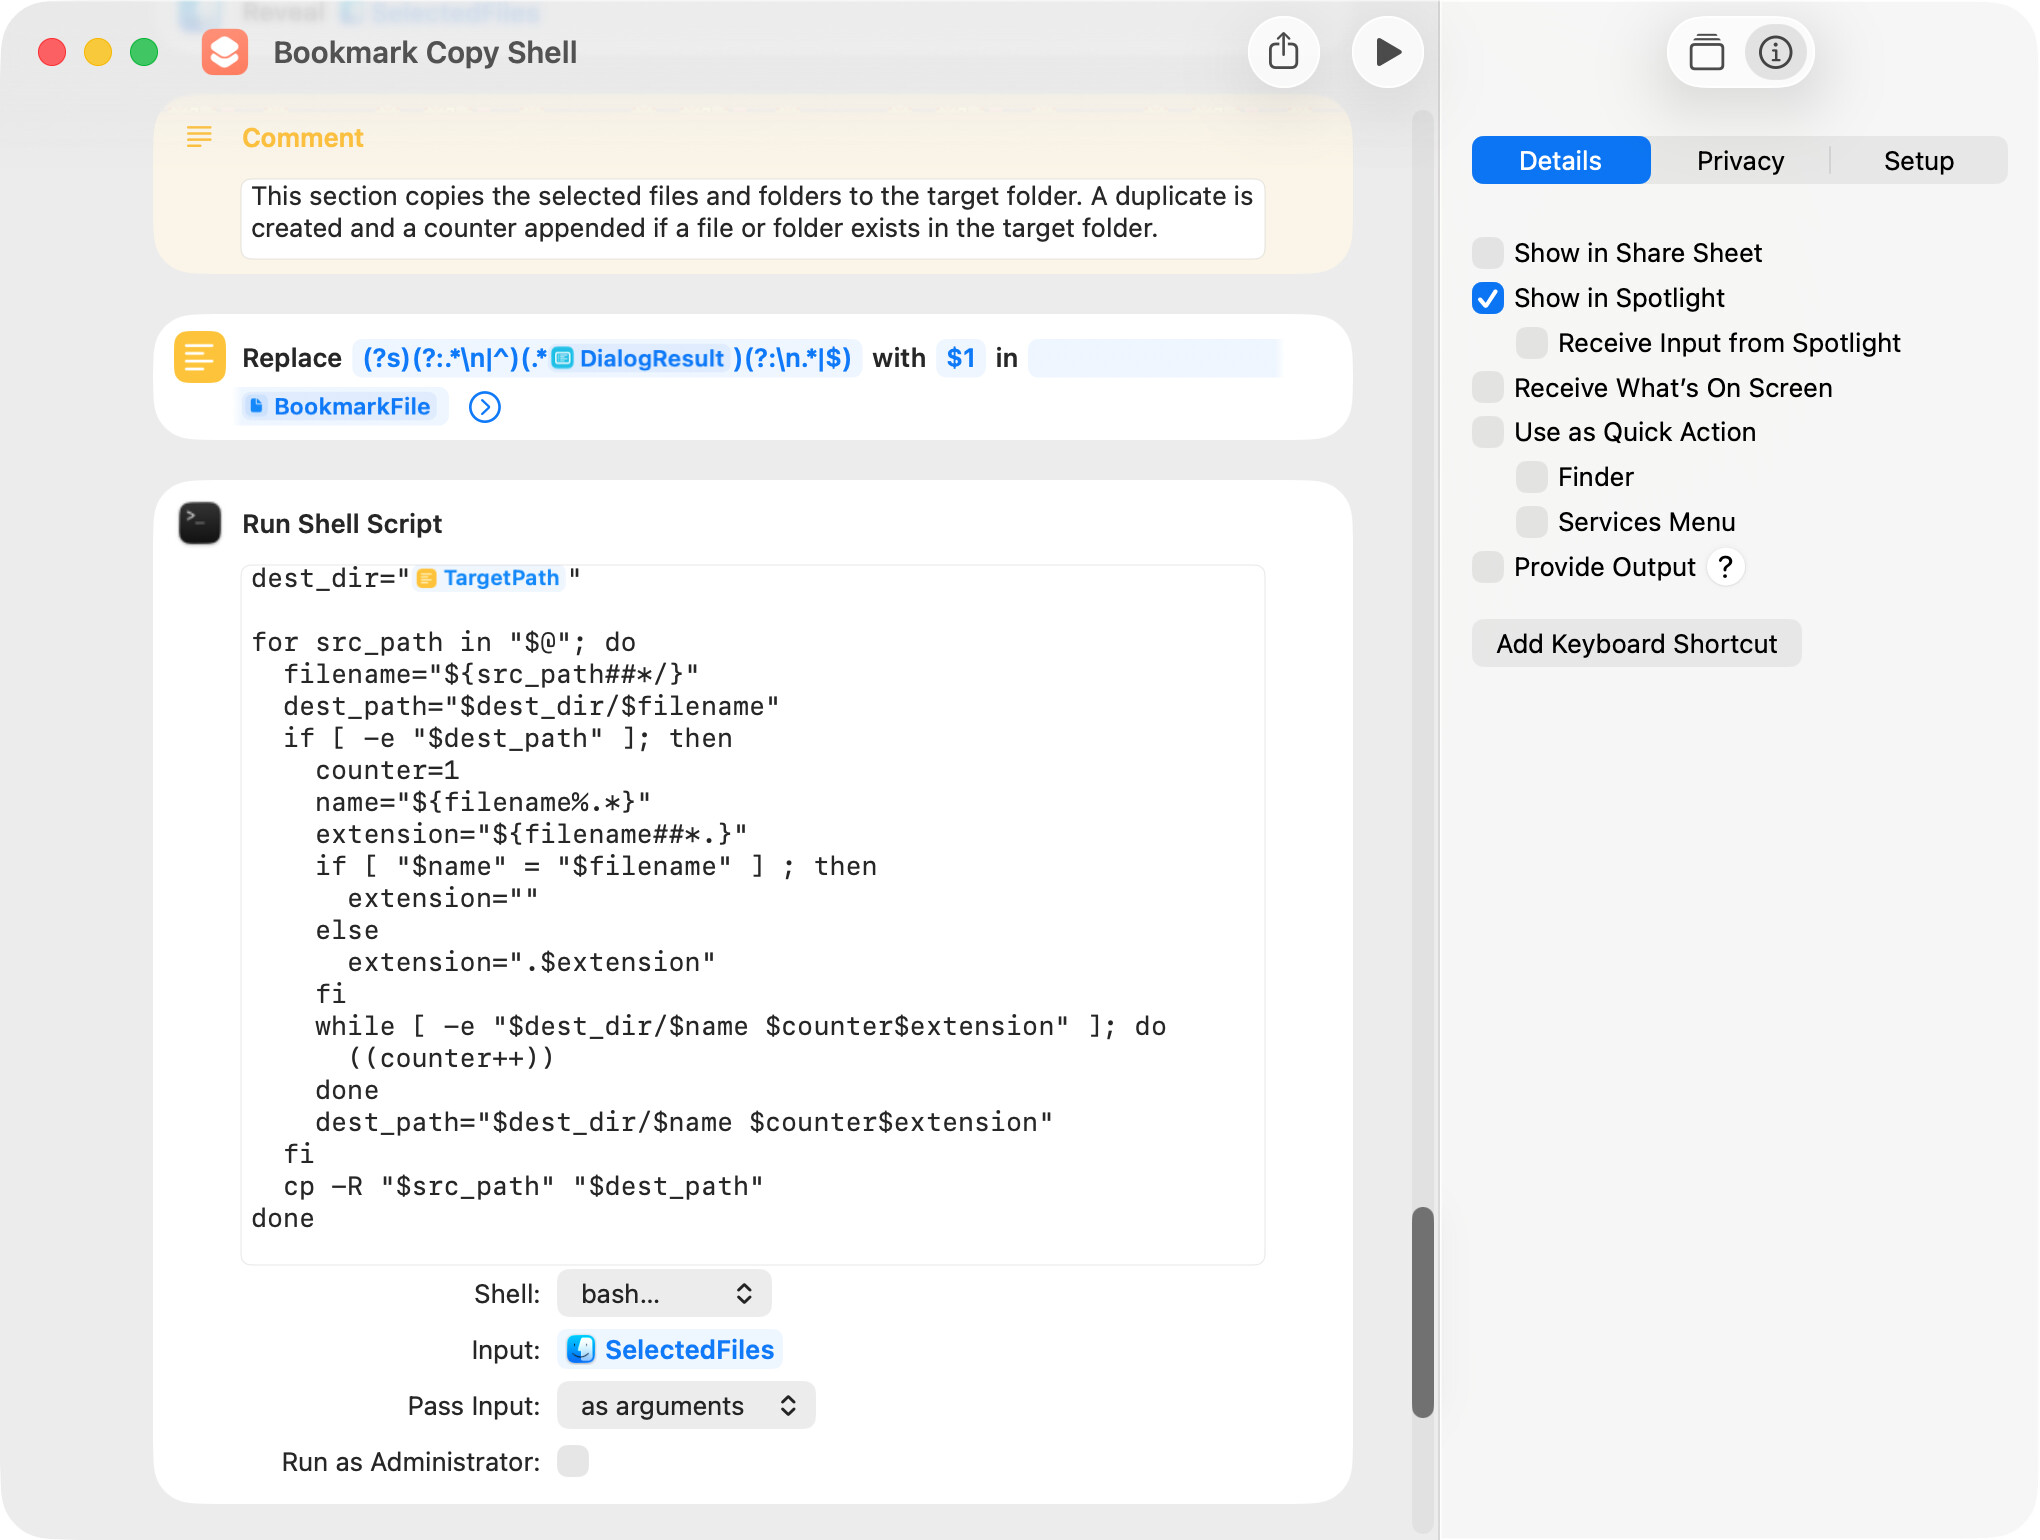Open the Shell bash dropdown
The image size is (2040, 1540).
[664, 1294]
